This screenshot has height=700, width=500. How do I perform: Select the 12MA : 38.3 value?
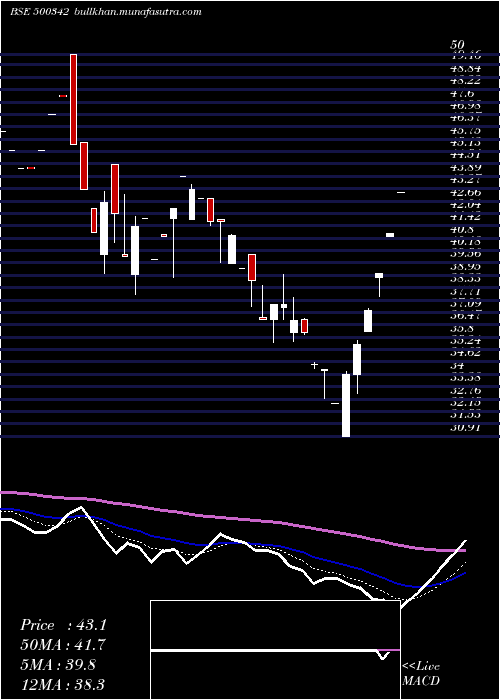63,684
